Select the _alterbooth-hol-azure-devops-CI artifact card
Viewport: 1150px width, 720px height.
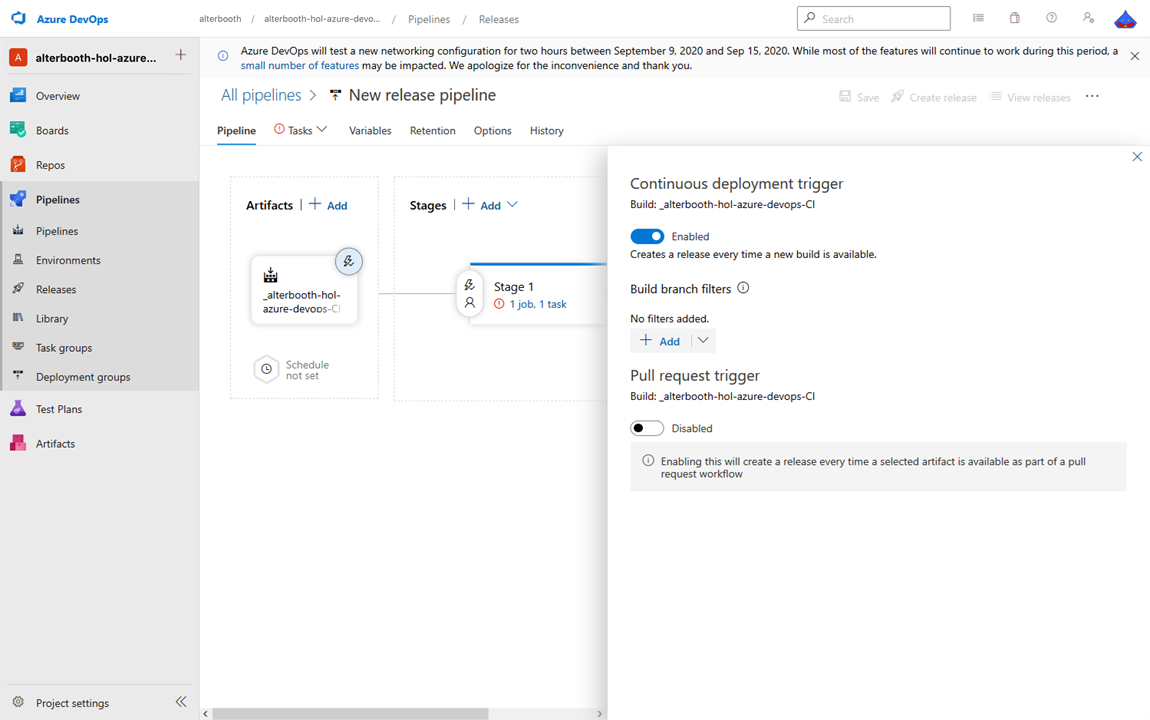coord(304,290)
